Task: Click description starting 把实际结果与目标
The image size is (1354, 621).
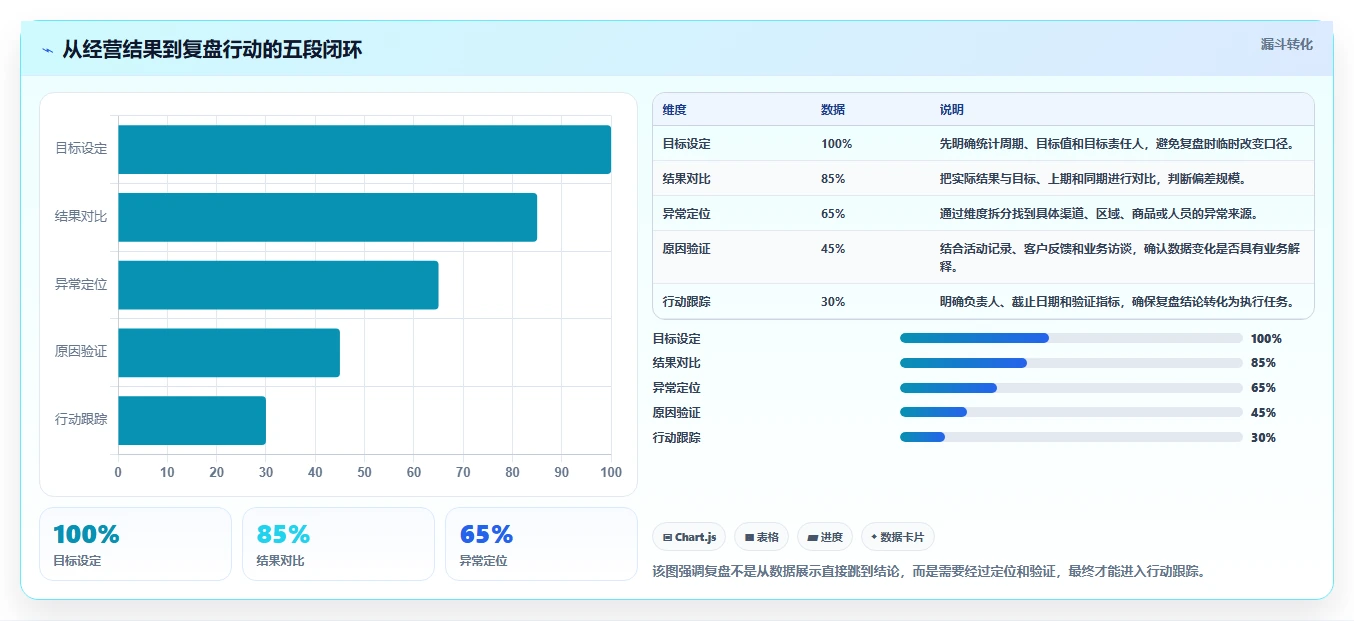Action: [x=1093, y=179]
